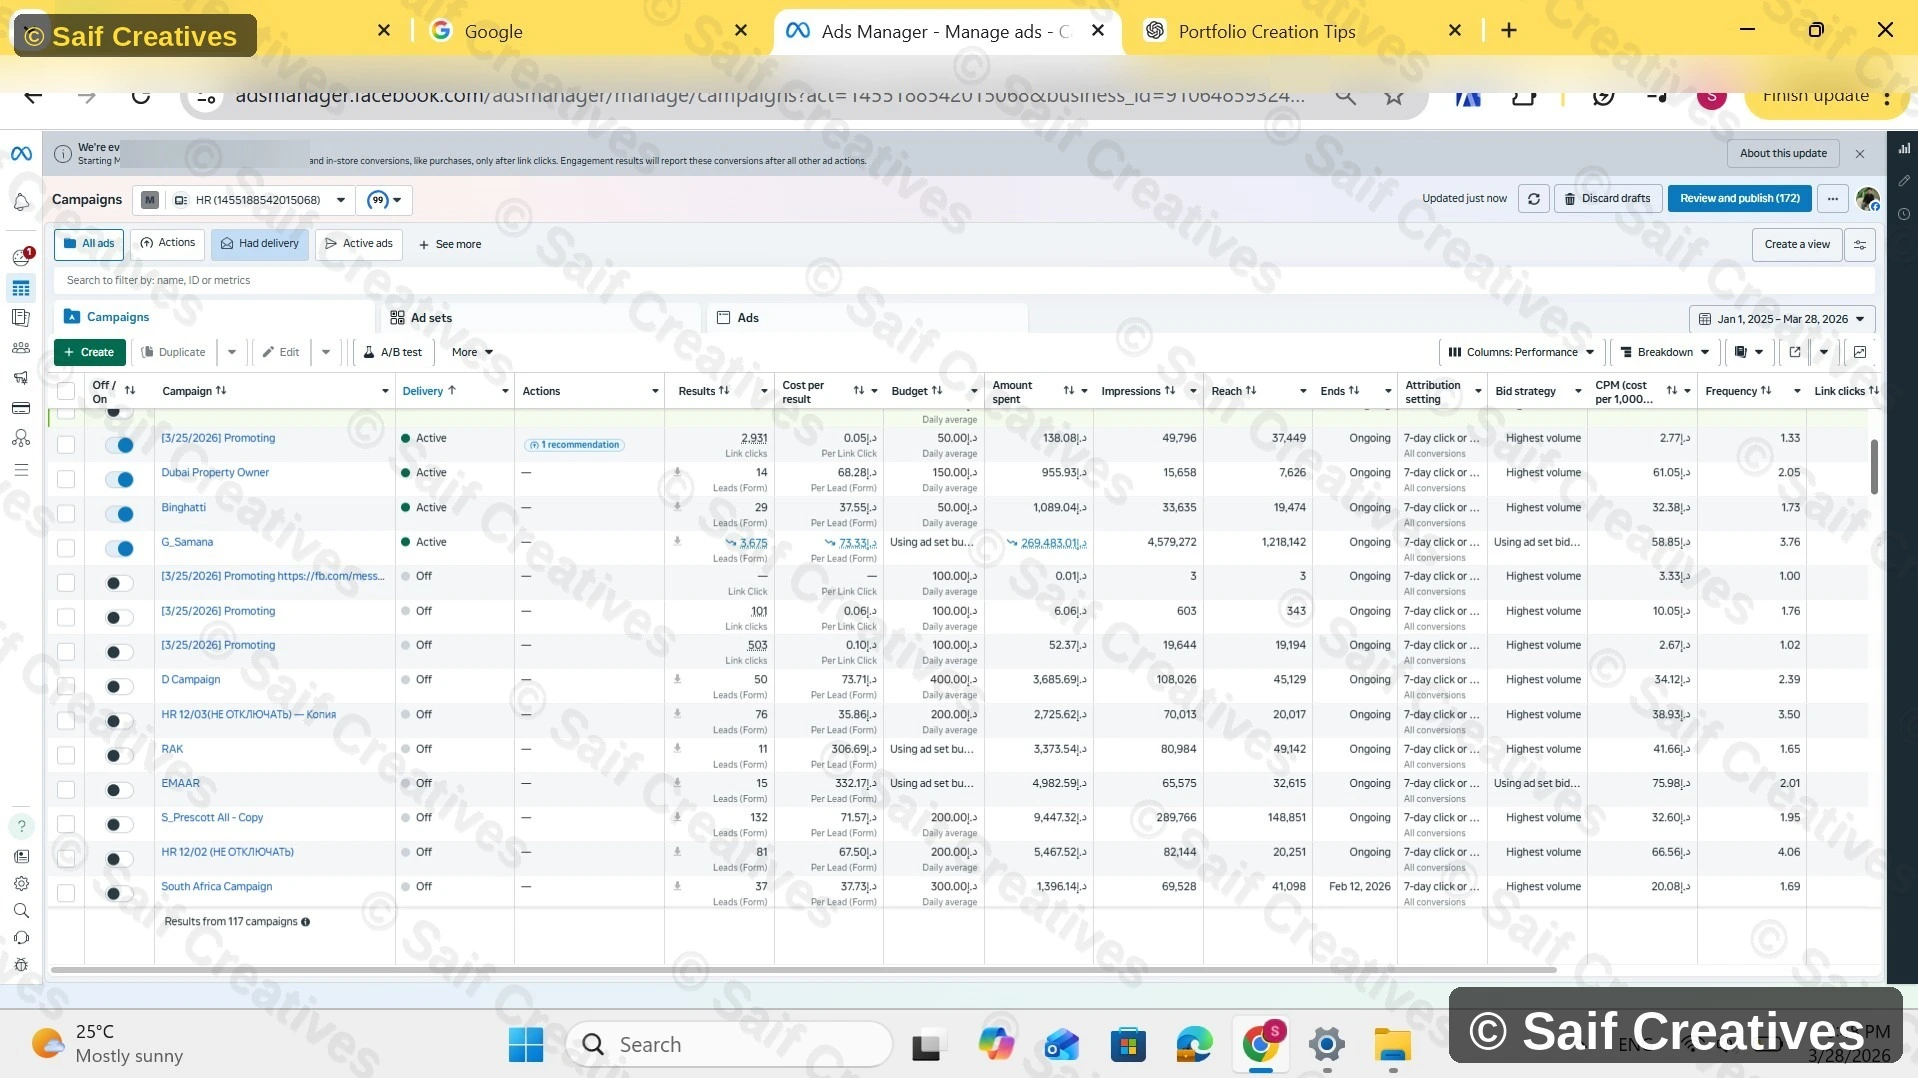The height and width of the screenshot is (1078, 1918).
Task: Expand the Columns: Performance dropdown
Action: pos(1521,352)
